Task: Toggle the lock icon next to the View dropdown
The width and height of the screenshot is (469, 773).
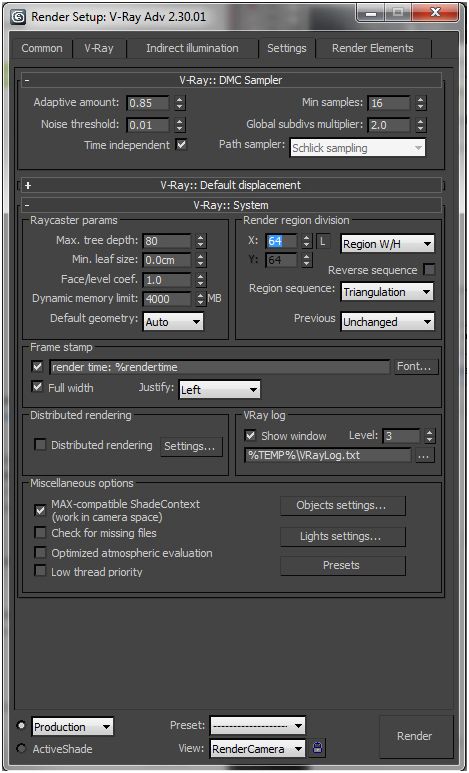Action: tap(317, 748)
